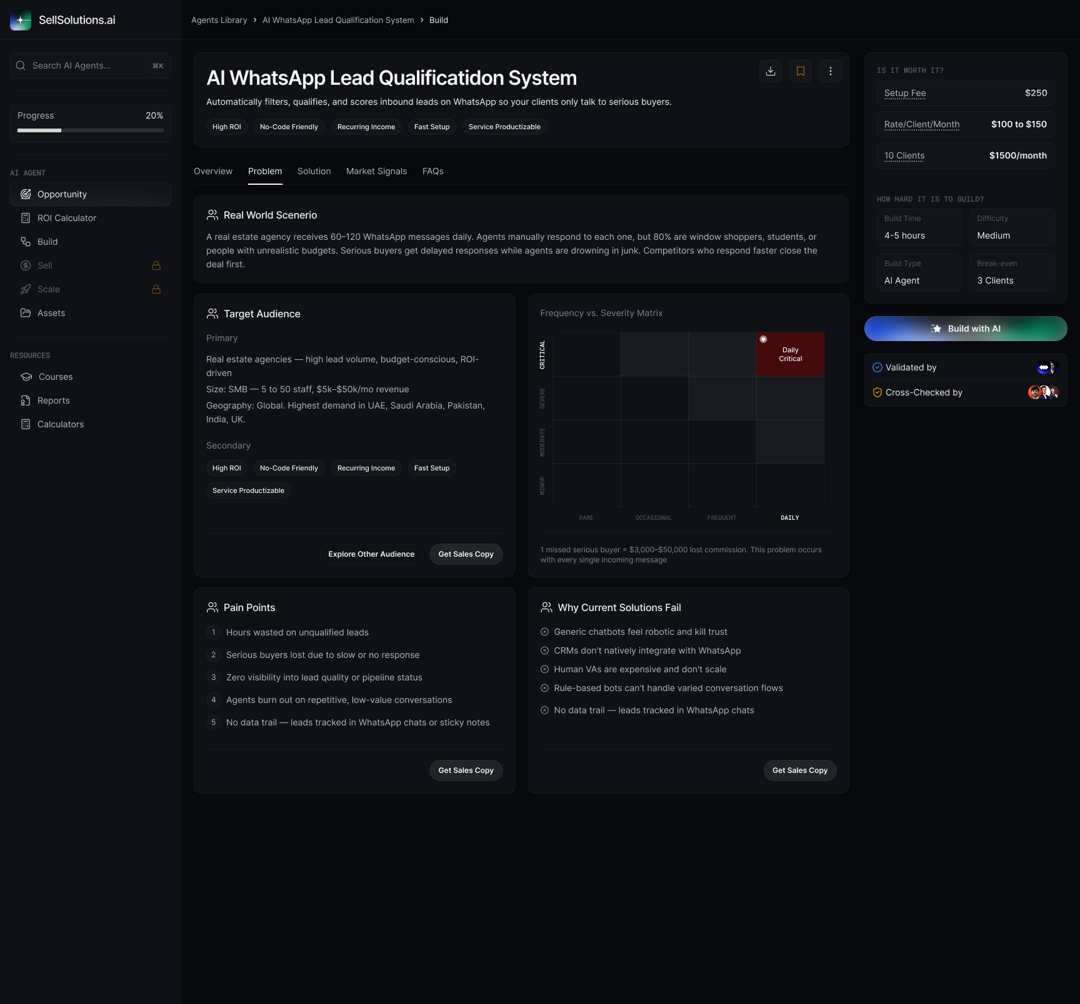Switch to the FAQs tab
This screenshot has width=1080, height=1004.
433,171
